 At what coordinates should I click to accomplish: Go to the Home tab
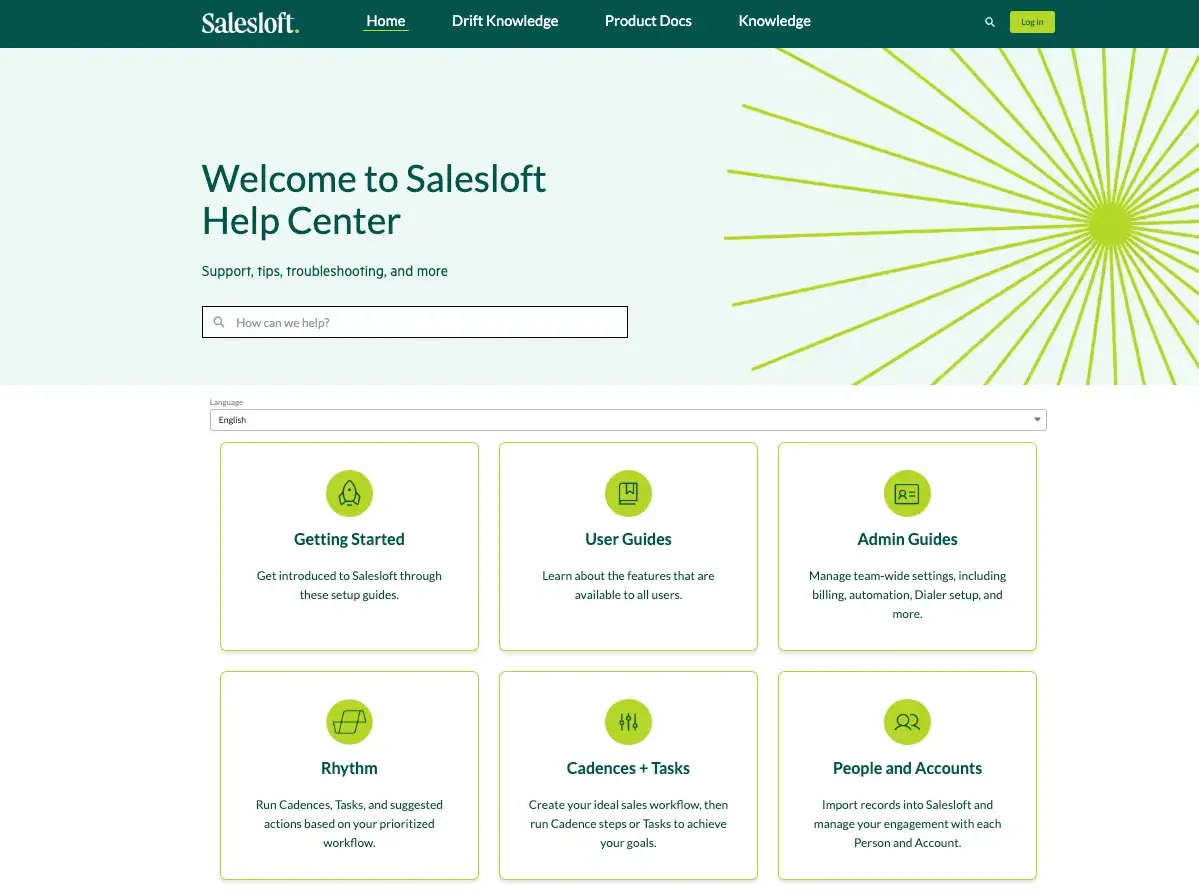[x=386, y=21]
